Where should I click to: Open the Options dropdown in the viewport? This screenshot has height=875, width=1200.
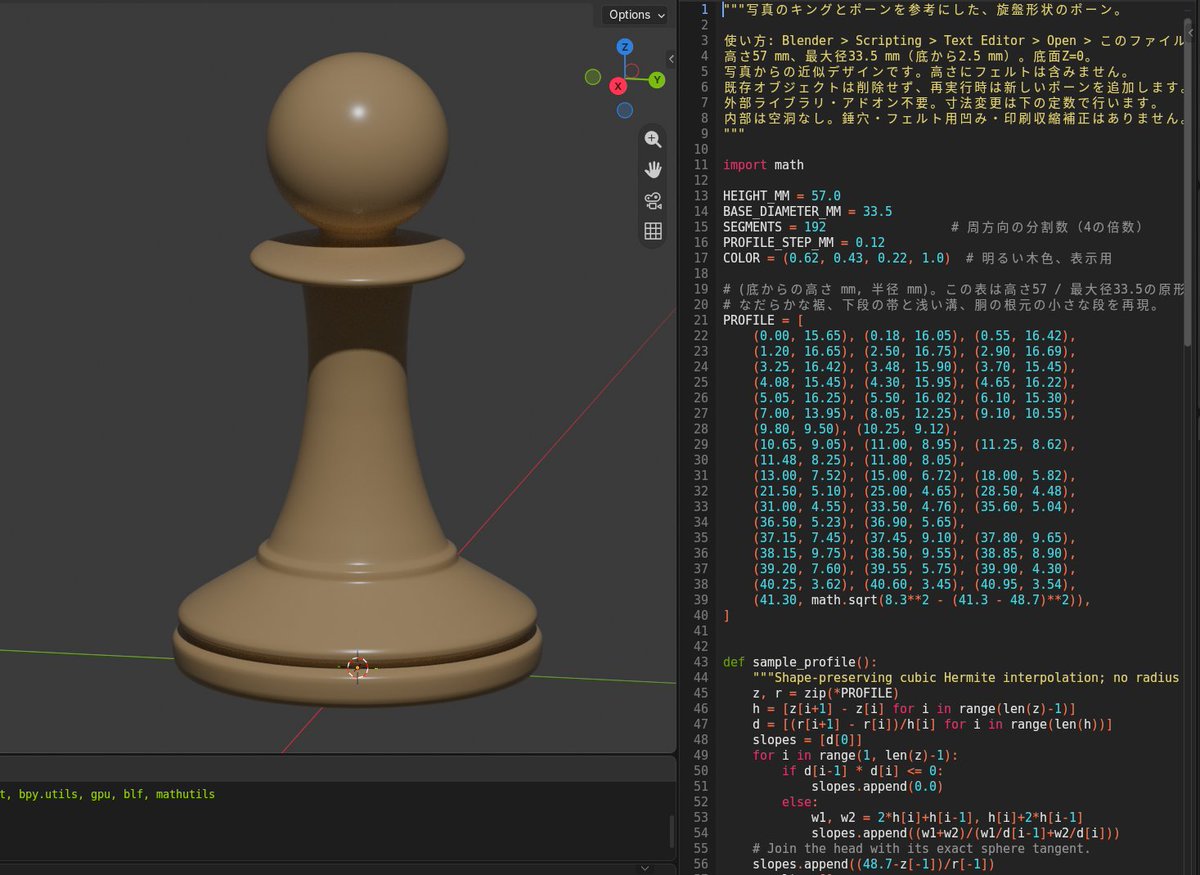click(636, 14)
